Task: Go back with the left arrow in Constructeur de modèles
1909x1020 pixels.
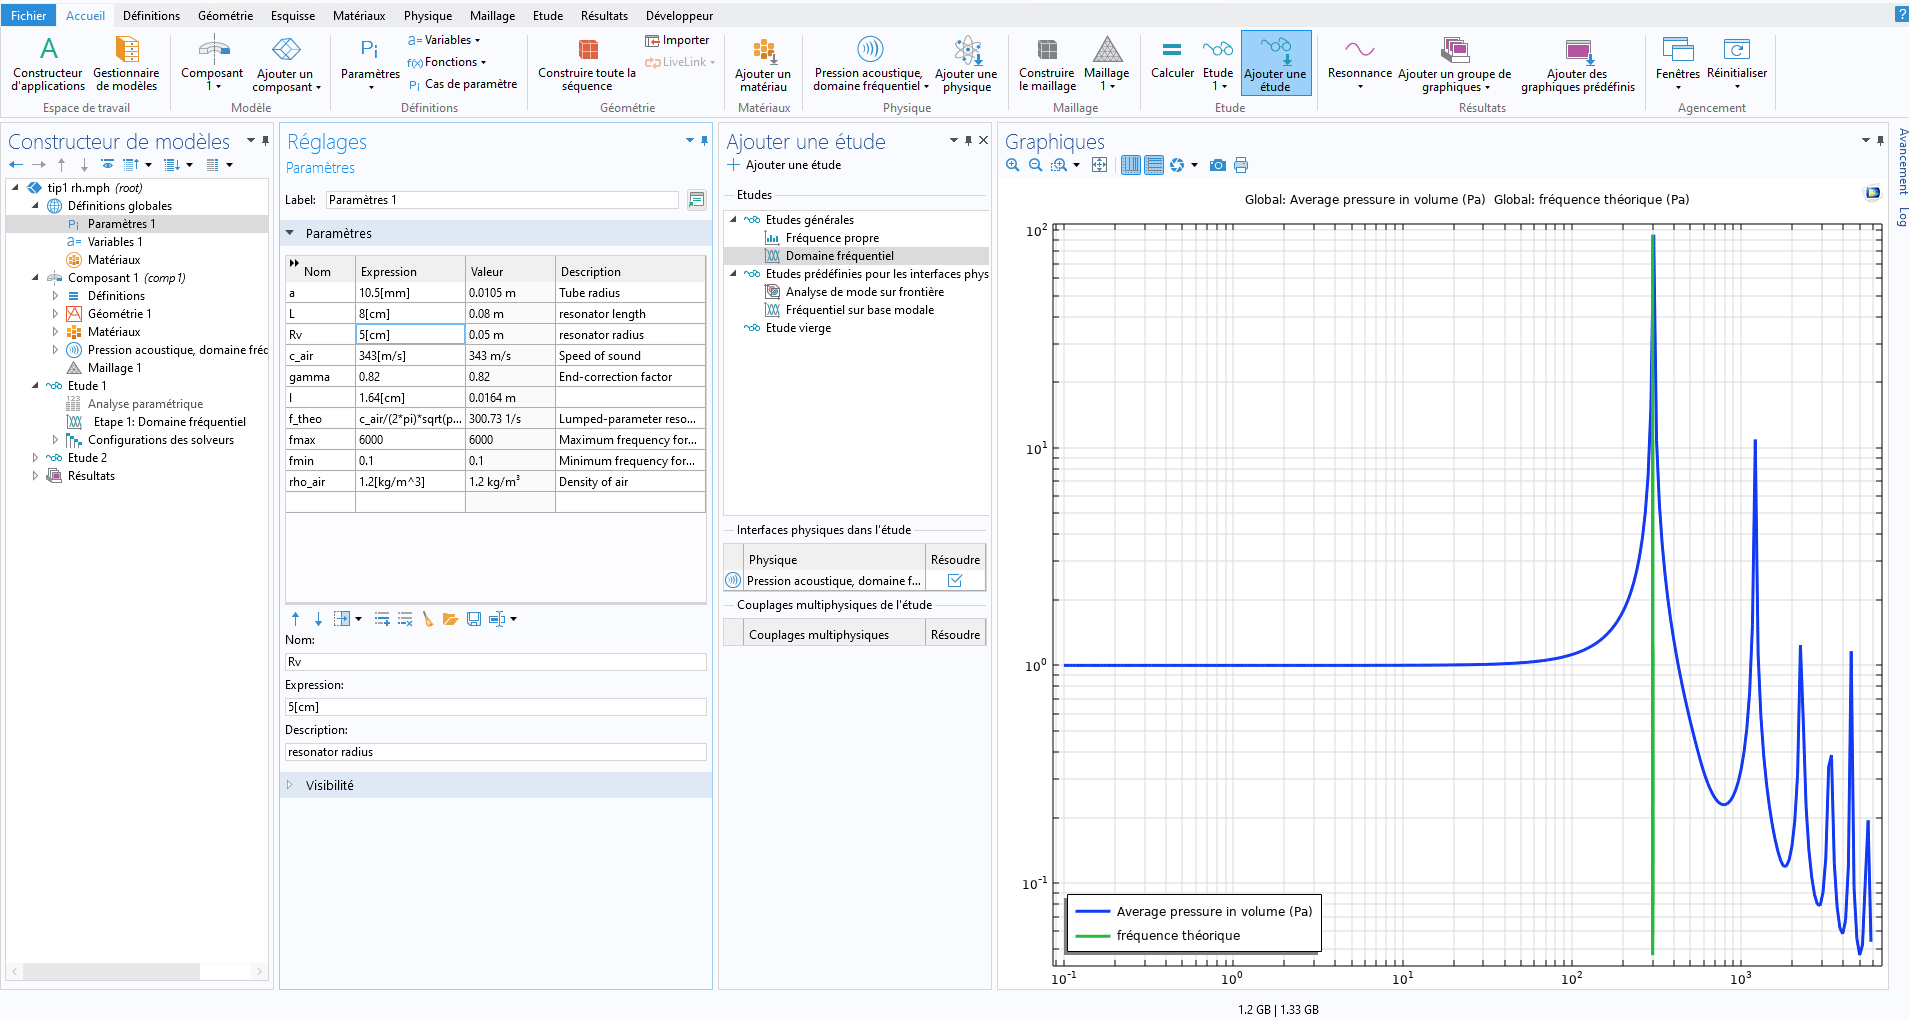Action: 16,165
